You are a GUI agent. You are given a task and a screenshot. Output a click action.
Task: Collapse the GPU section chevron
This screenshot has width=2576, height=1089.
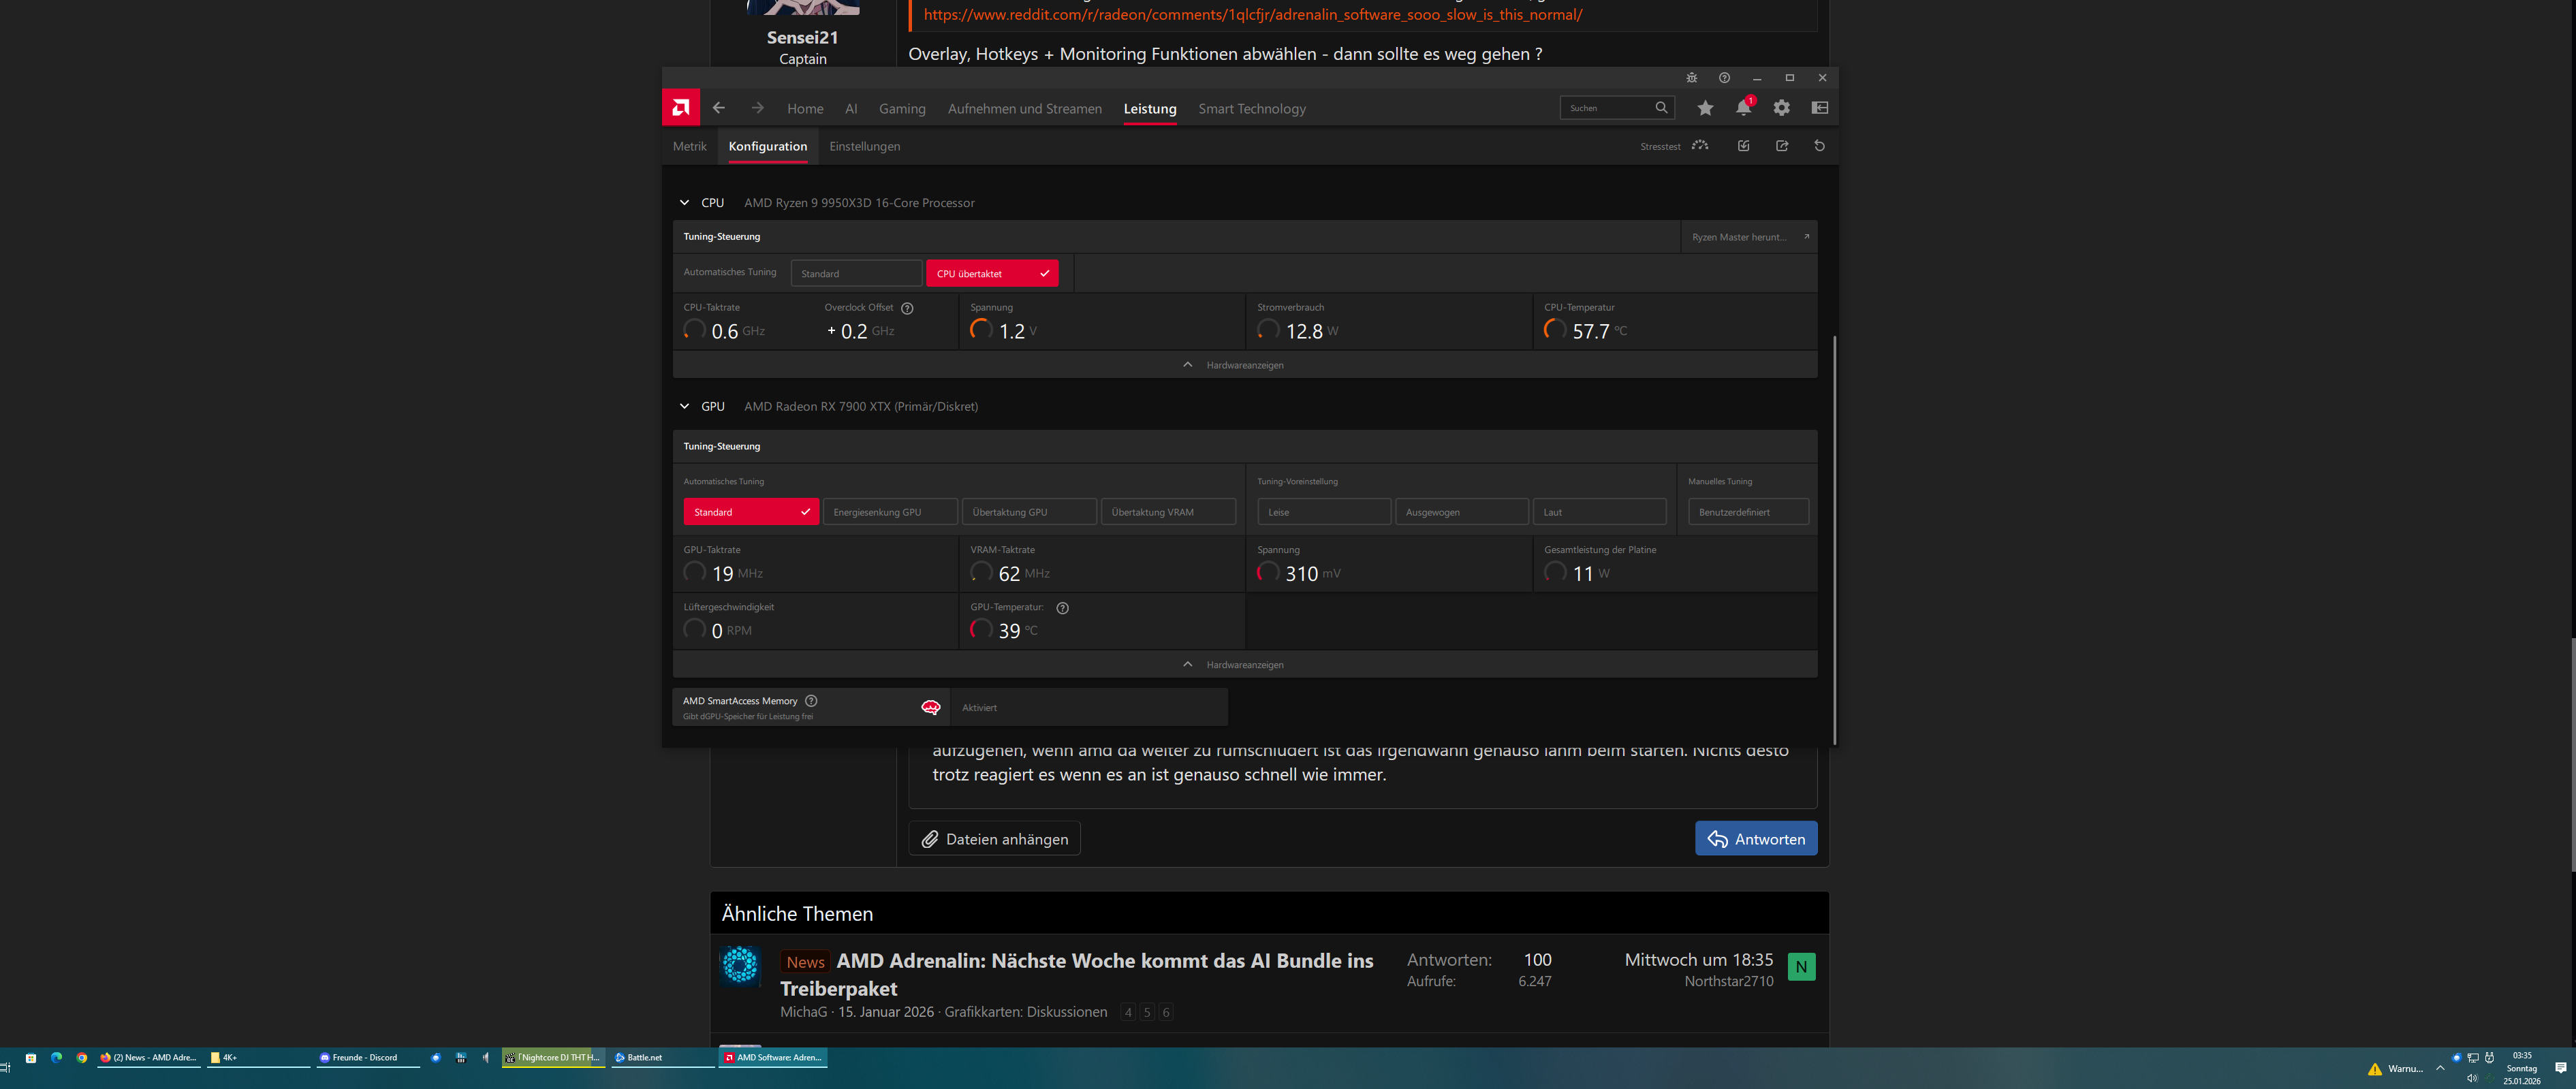(684, 406)
